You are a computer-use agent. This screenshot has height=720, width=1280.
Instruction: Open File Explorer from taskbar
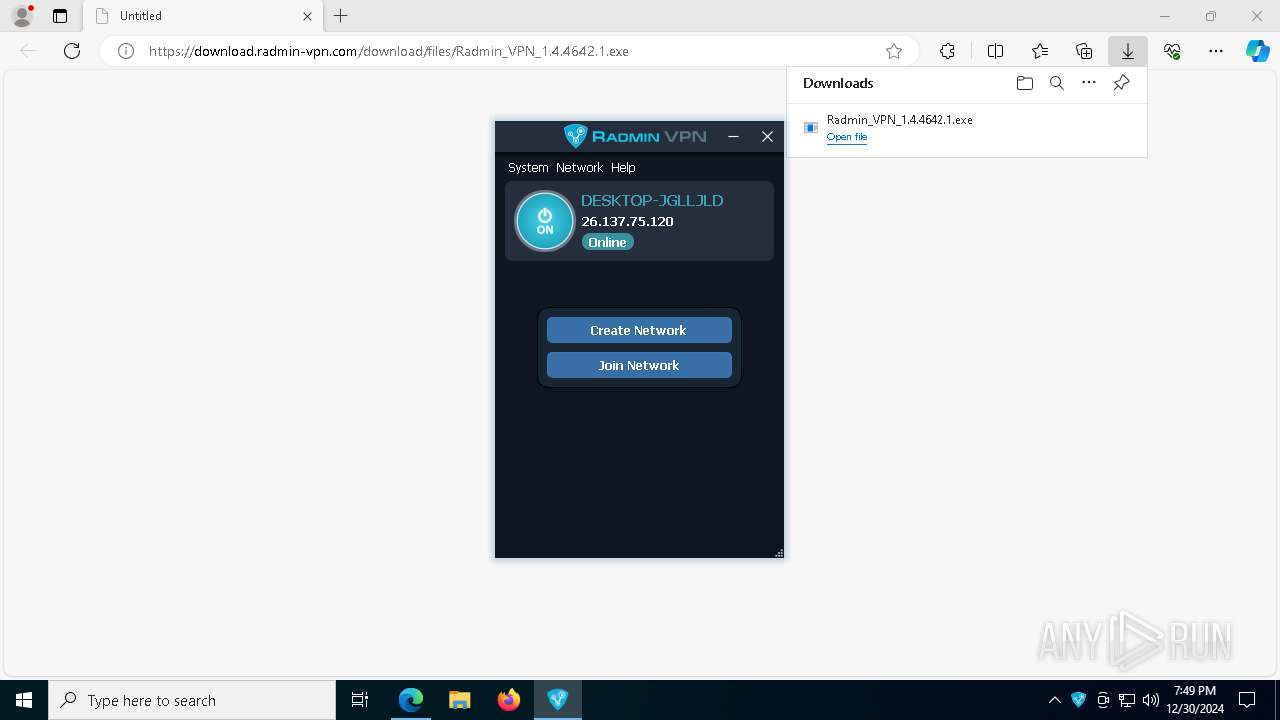coord(460,700)
